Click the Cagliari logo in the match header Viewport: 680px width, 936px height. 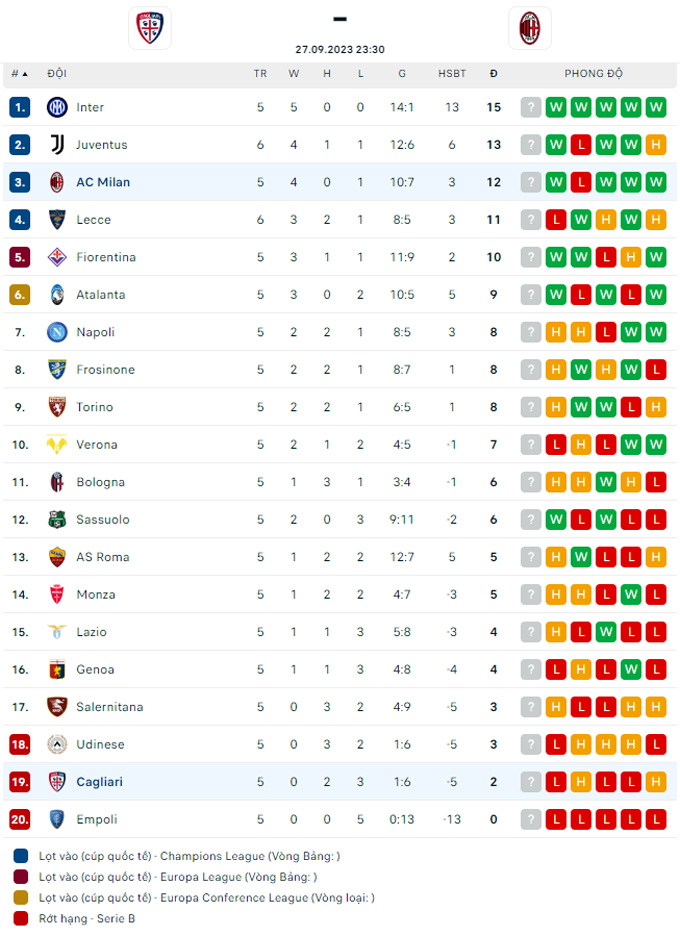coord(150,28)
